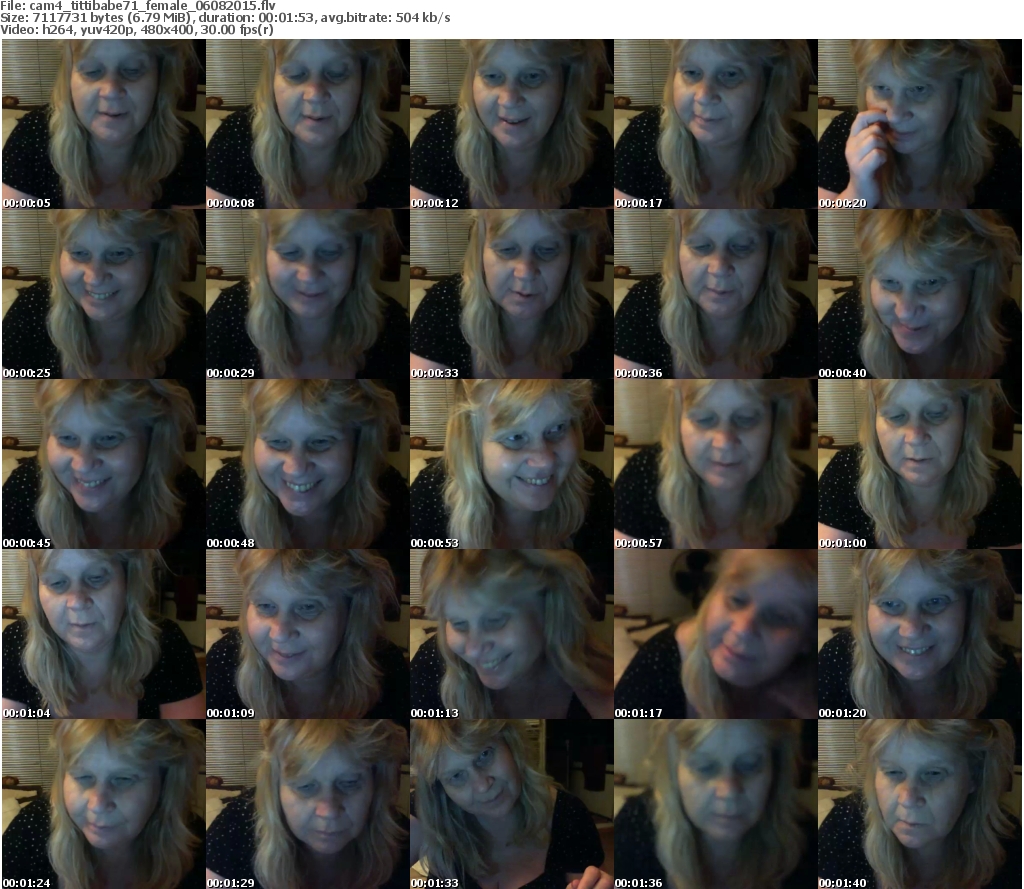The image size is (1024, 889).
Task: Click the thumbnail at 00:01:24
Action: (x=104, y=804)
